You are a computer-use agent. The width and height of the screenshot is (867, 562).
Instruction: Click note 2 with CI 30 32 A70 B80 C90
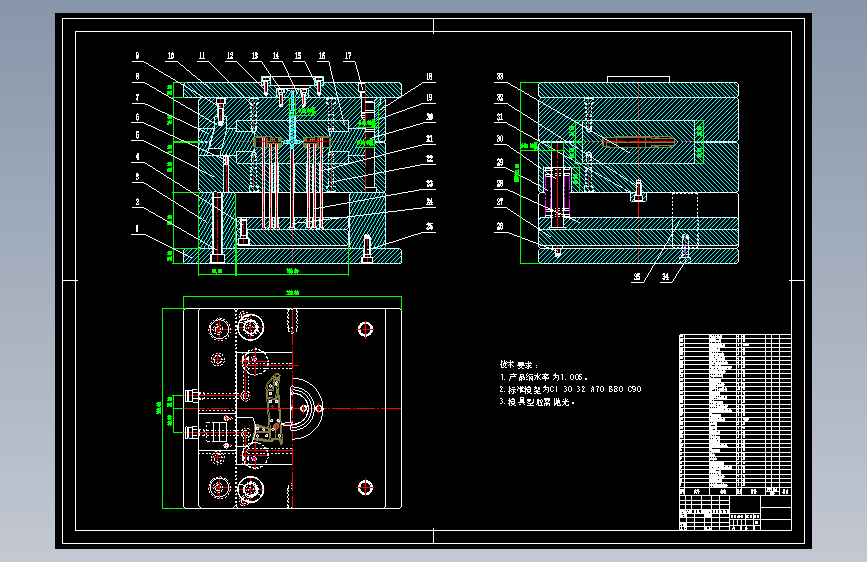pyautogui.click(x=571, y=389)
